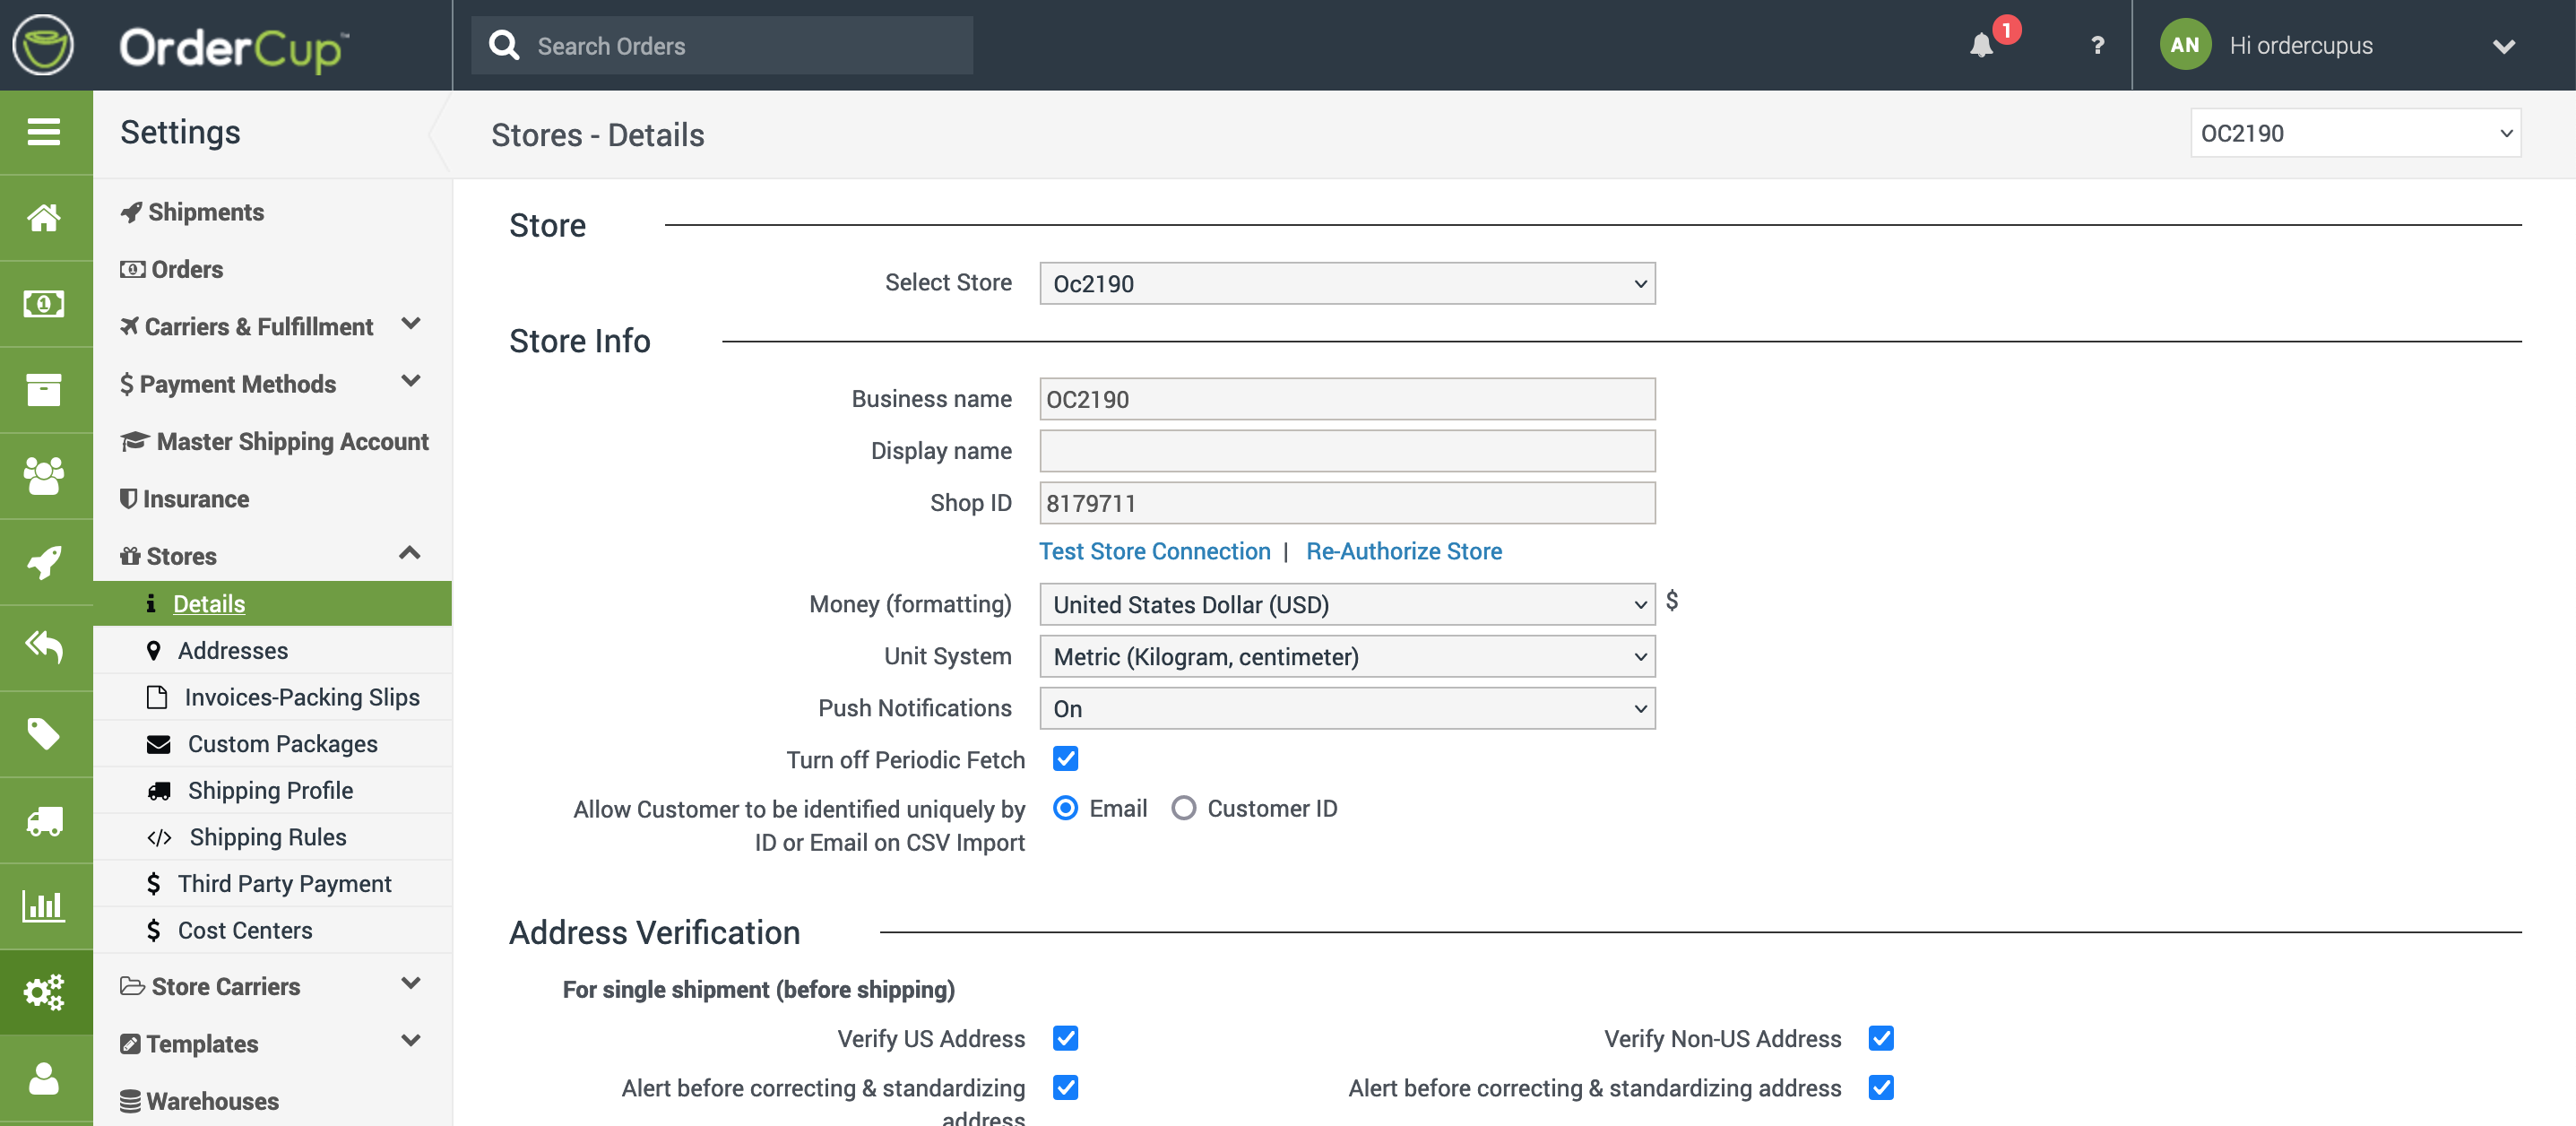Viewport: 2576px width, 1126px height.
Task: Open the help question mark icon
Action: point(2097,46)
